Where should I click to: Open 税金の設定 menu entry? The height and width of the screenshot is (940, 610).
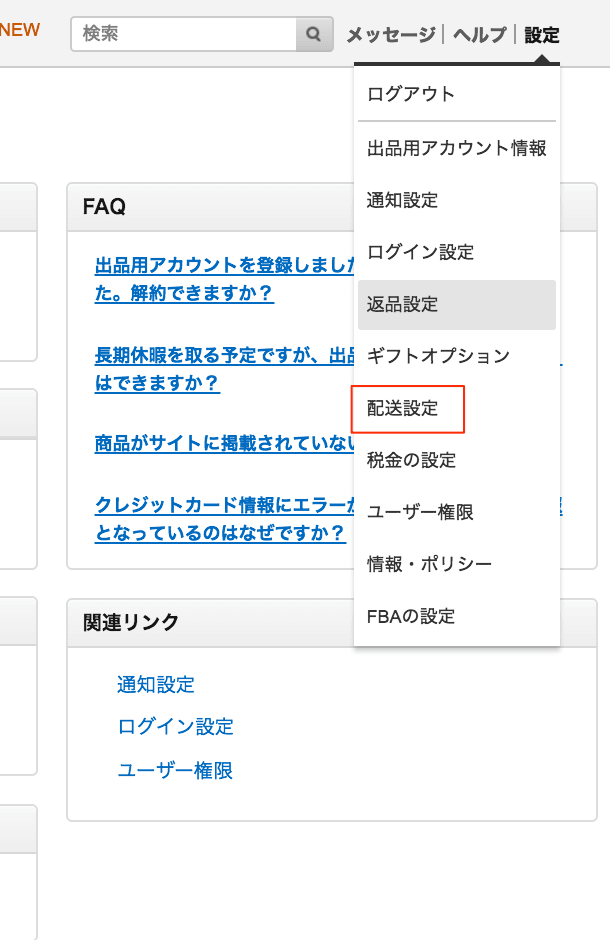(x=412, y=460)
